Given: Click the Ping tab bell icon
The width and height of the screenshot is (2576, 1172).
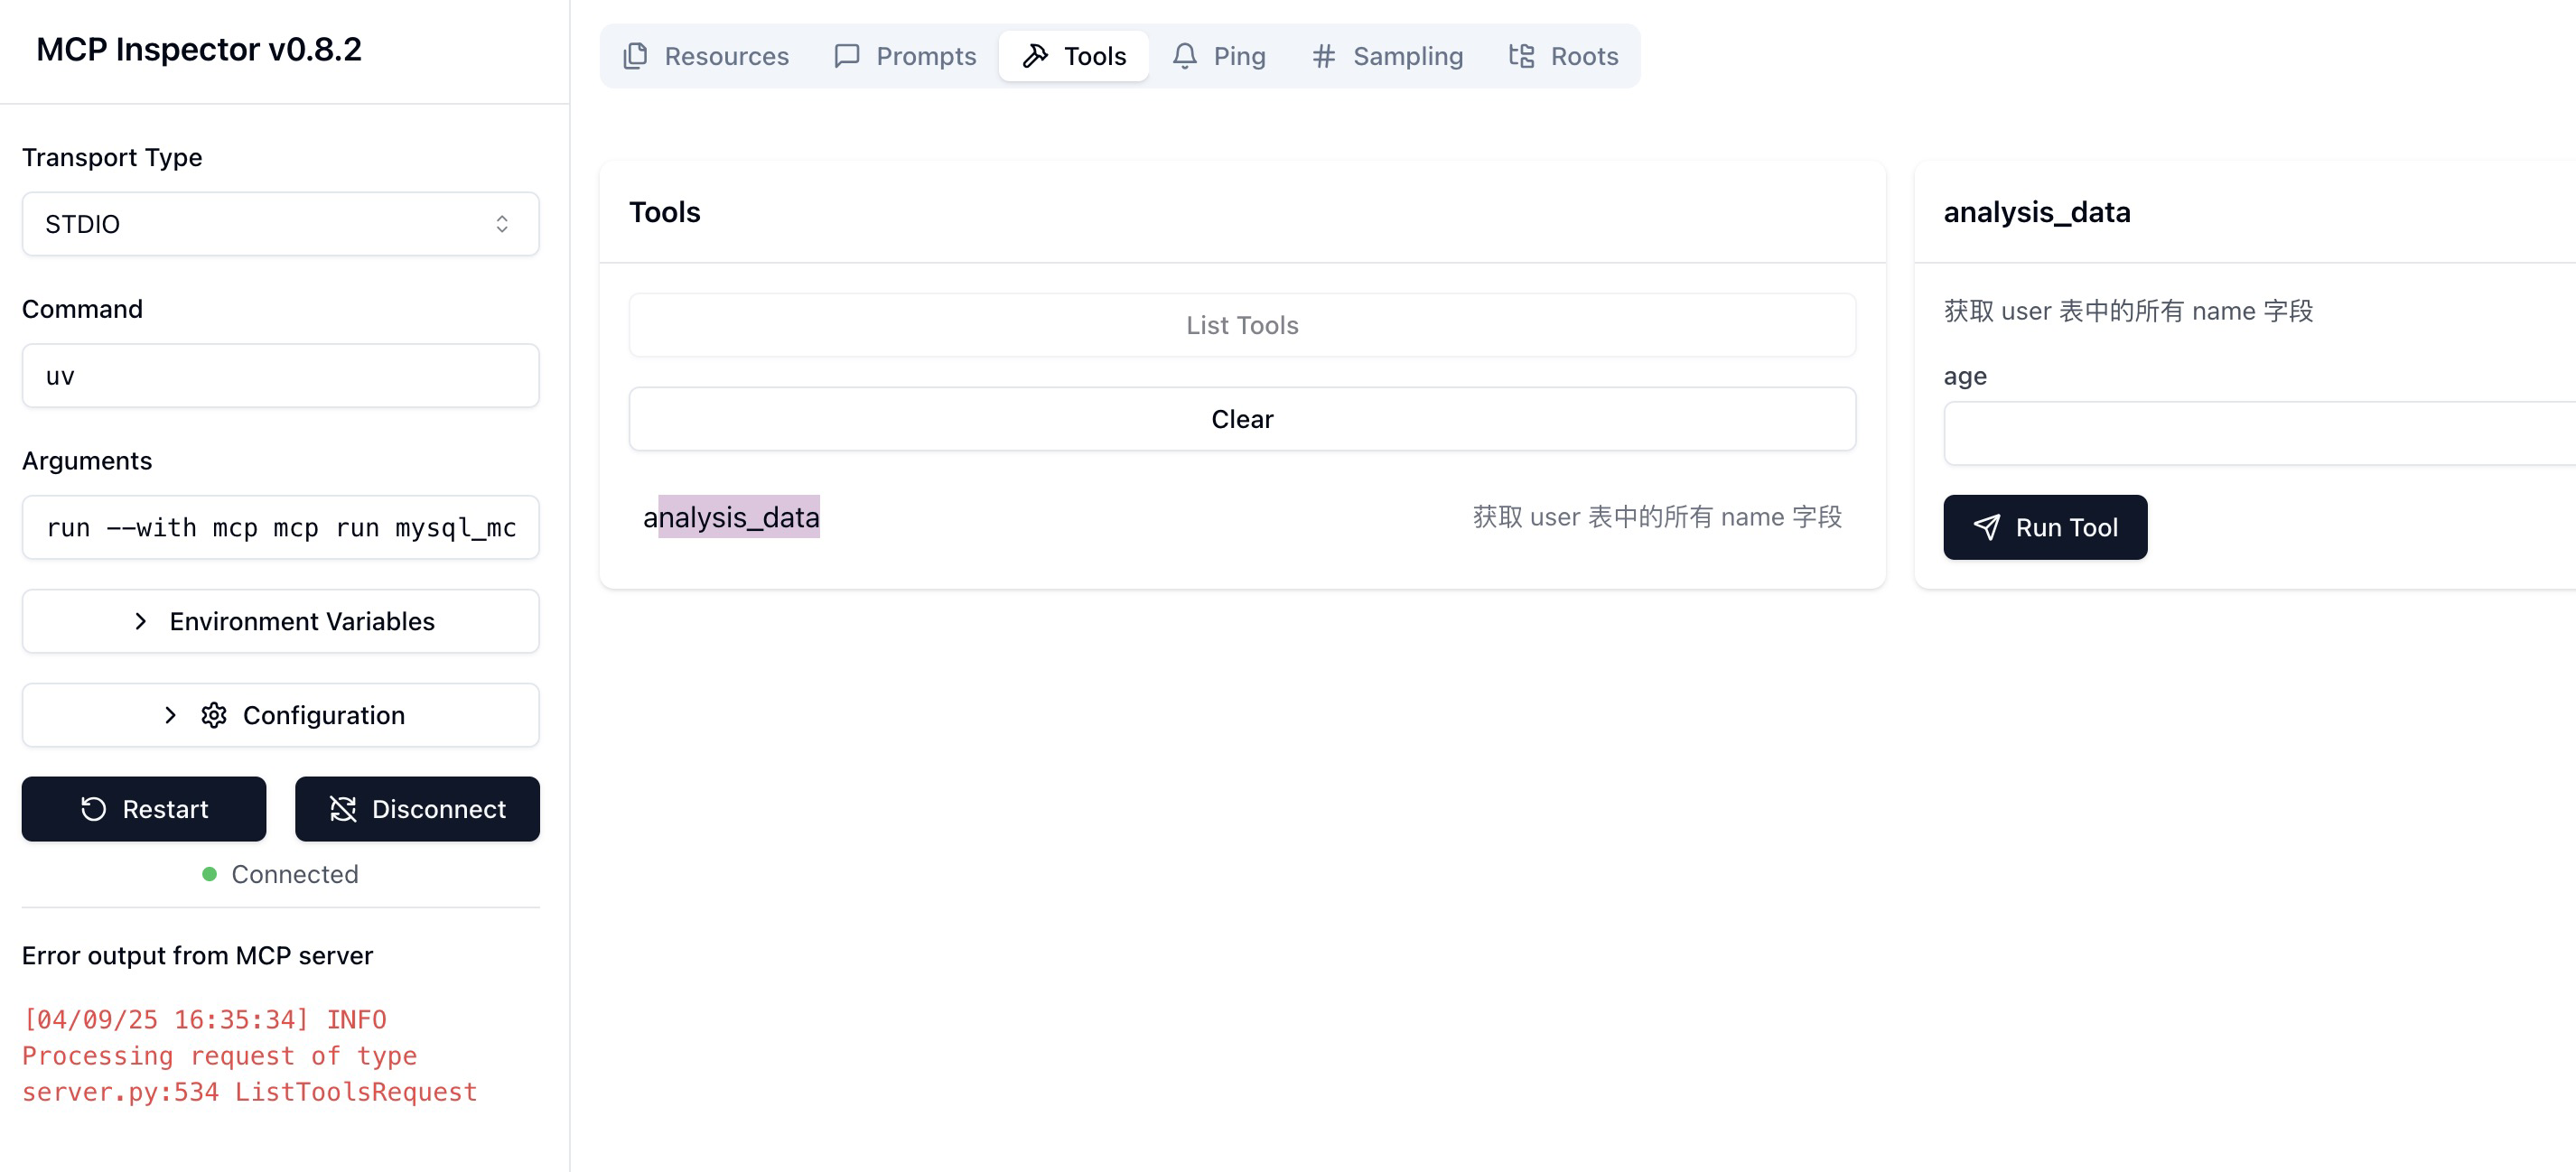Looking at the screenshot, I should pos(1184,56).
